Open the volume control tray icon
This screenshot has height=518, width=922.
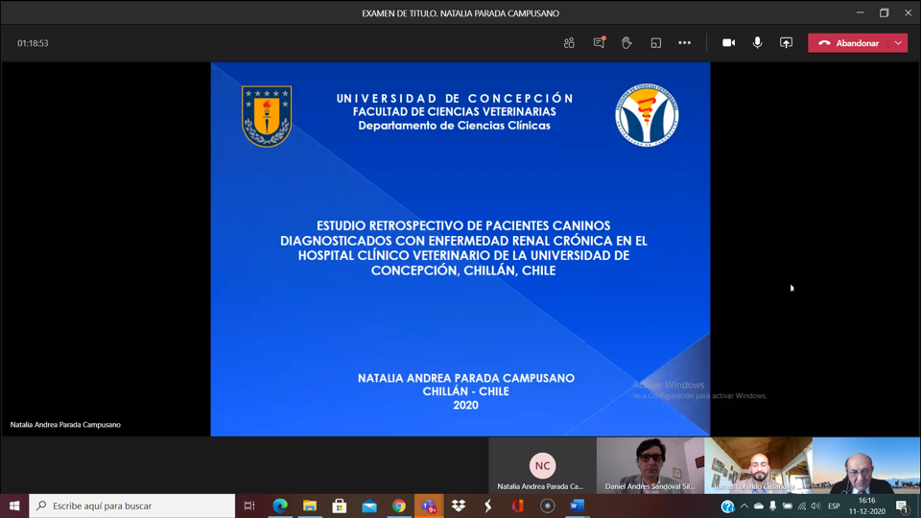coord(816,506)
